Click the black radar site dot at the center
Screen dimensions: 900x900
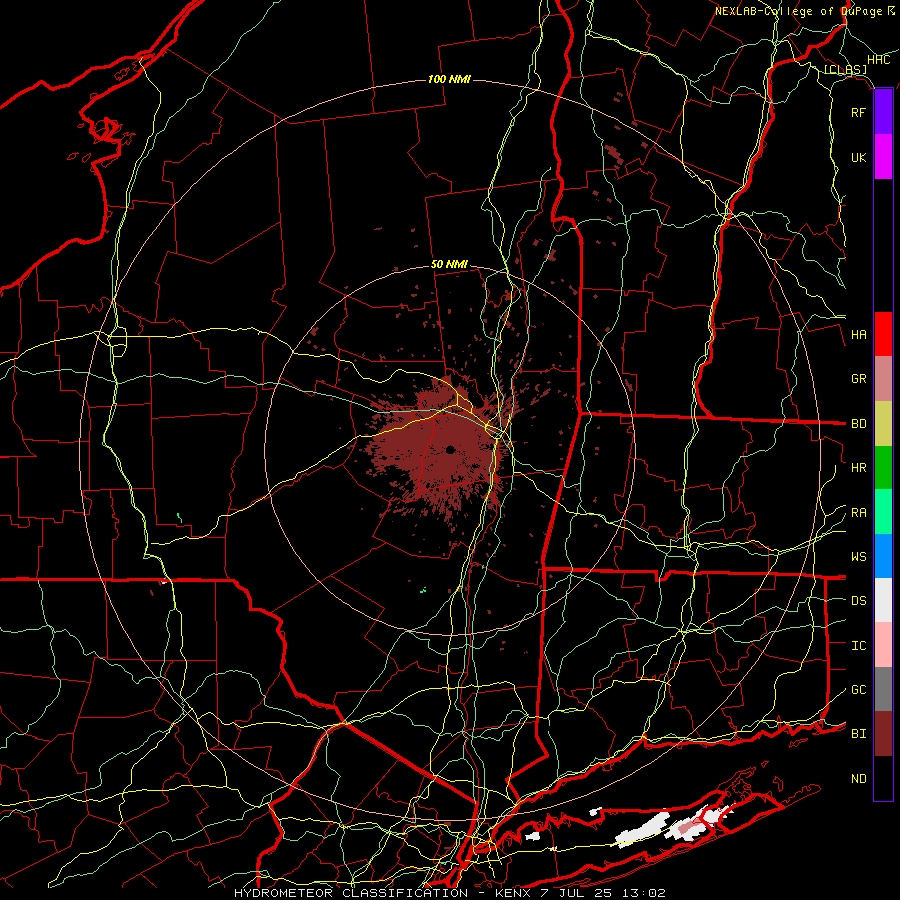[451, 449]
